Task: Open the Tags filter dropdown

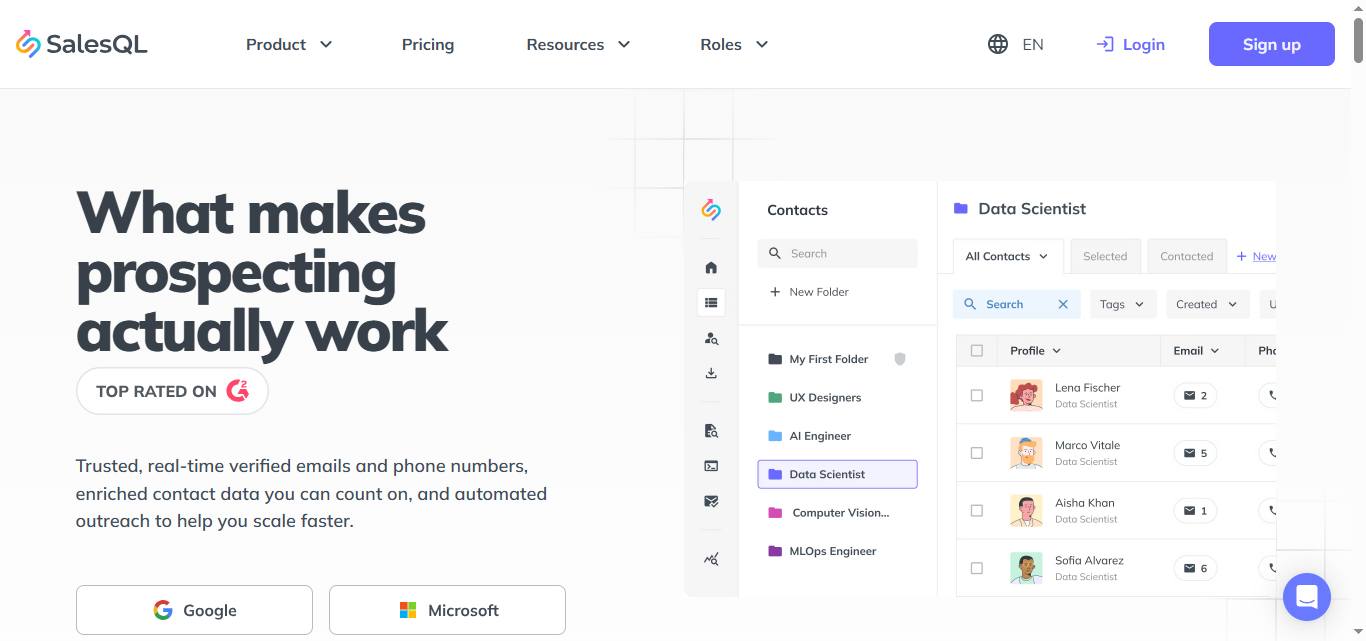Action: click(x=1122, y=304)
